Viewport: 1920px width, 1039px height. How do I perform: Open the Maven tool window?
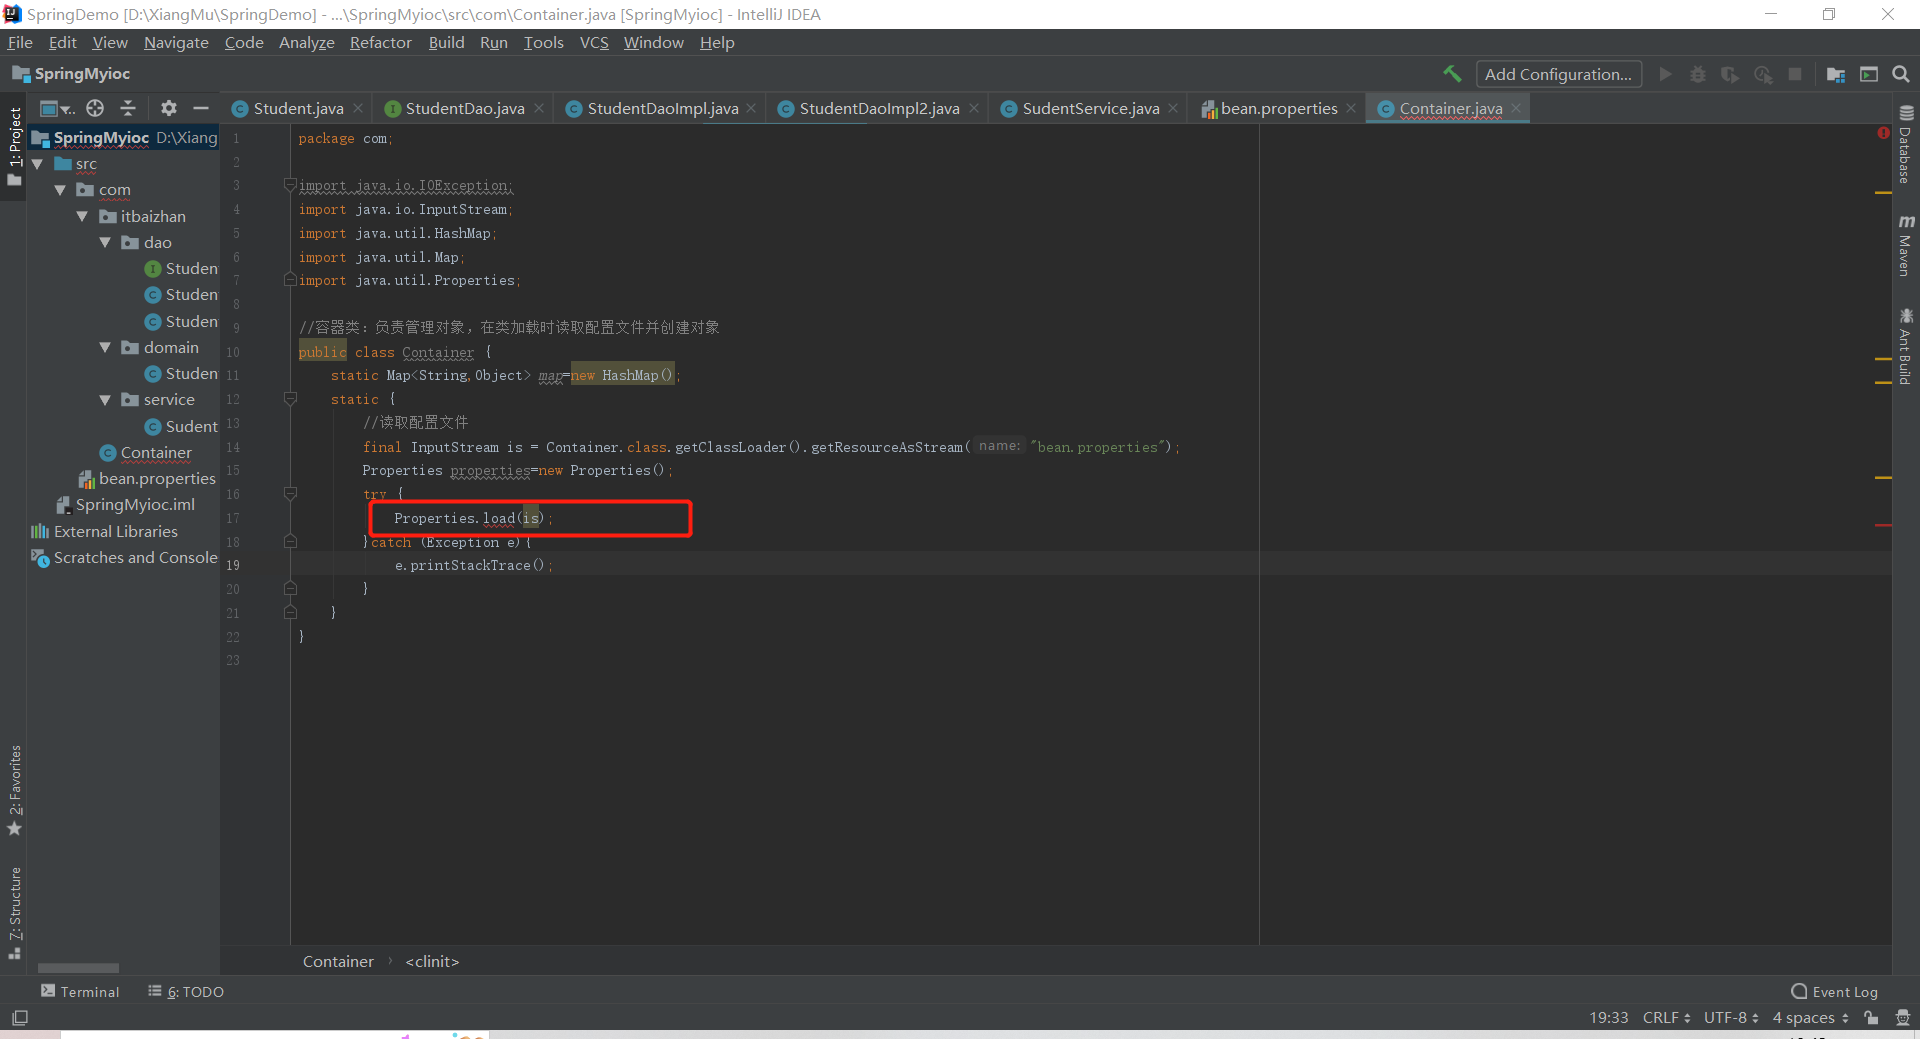click(1906, 245)
